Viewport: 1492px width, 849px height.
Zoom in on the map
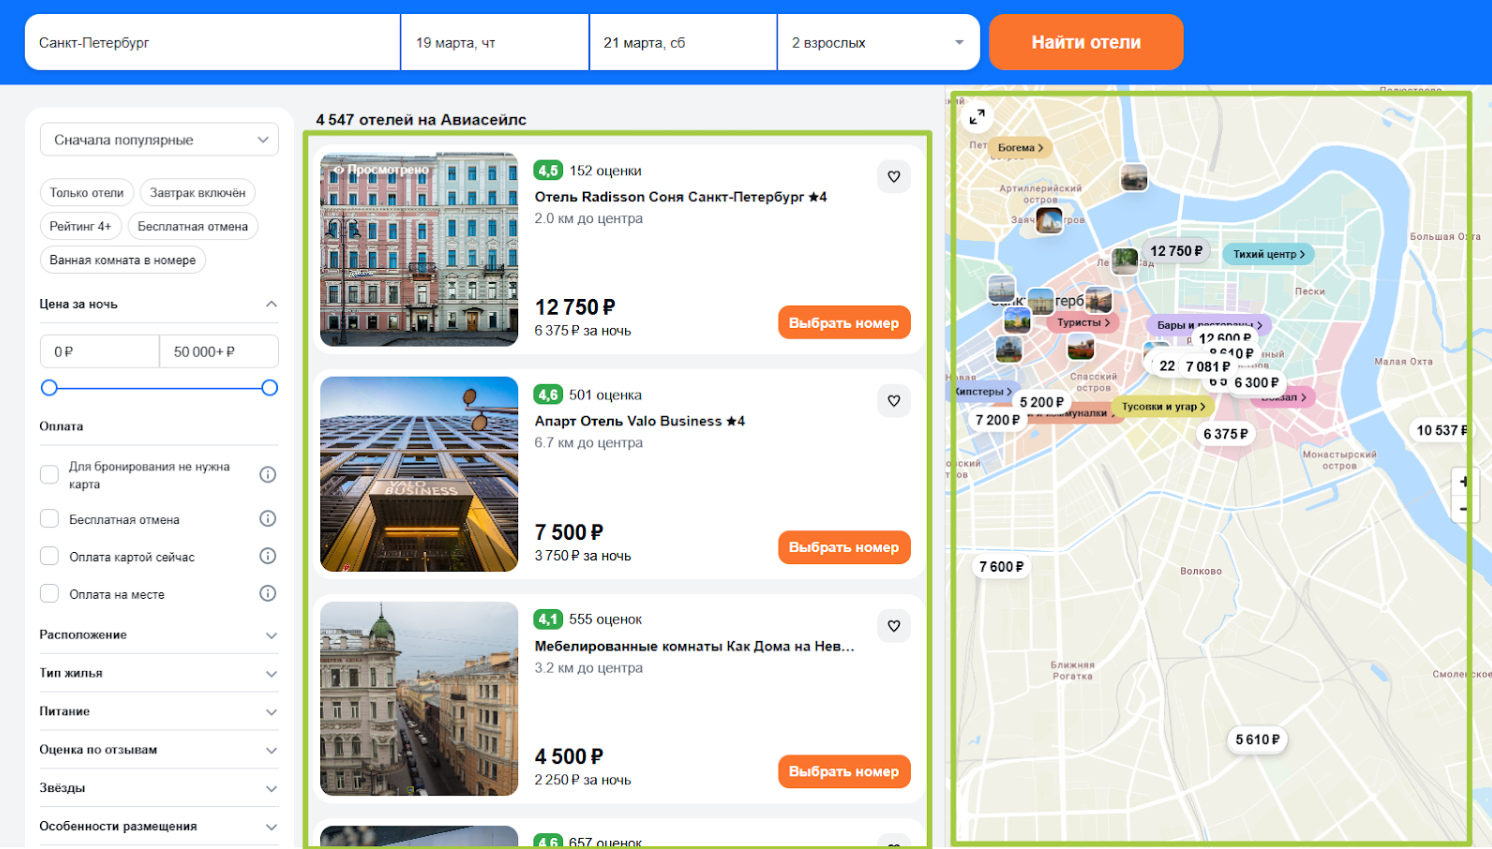pos(1463,482)
